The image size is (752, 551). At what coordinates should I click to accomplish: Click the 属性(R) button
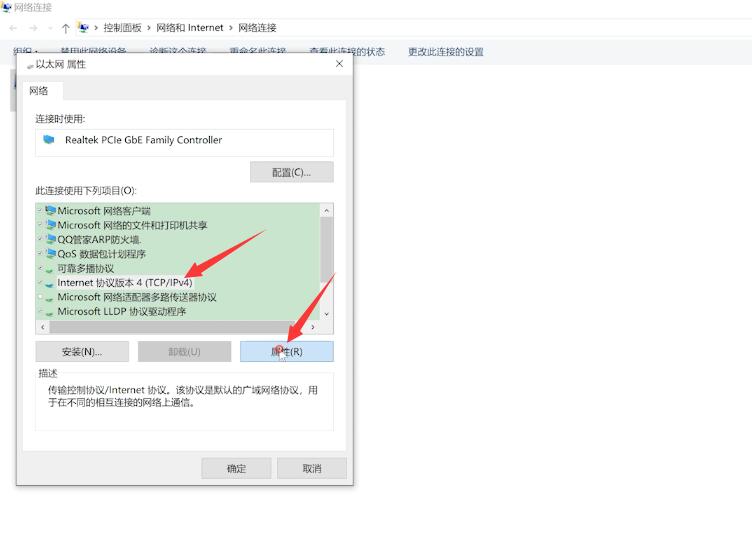point(287,352)
